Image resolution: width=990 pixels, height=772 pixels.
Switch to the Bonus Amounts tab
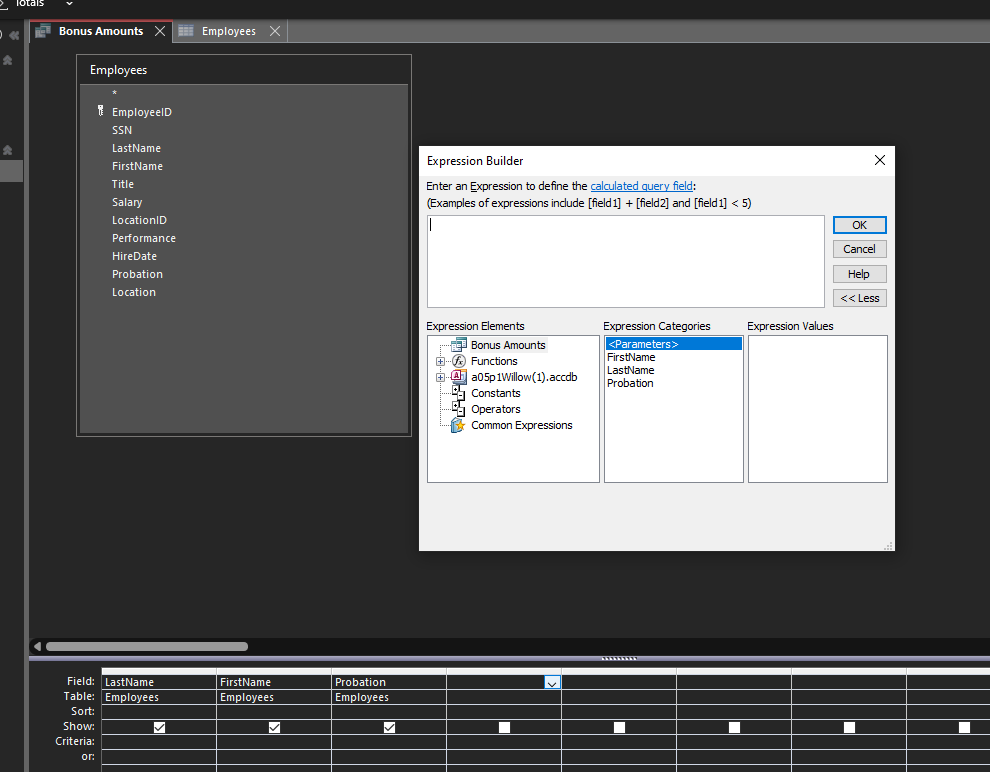point(101,31)
